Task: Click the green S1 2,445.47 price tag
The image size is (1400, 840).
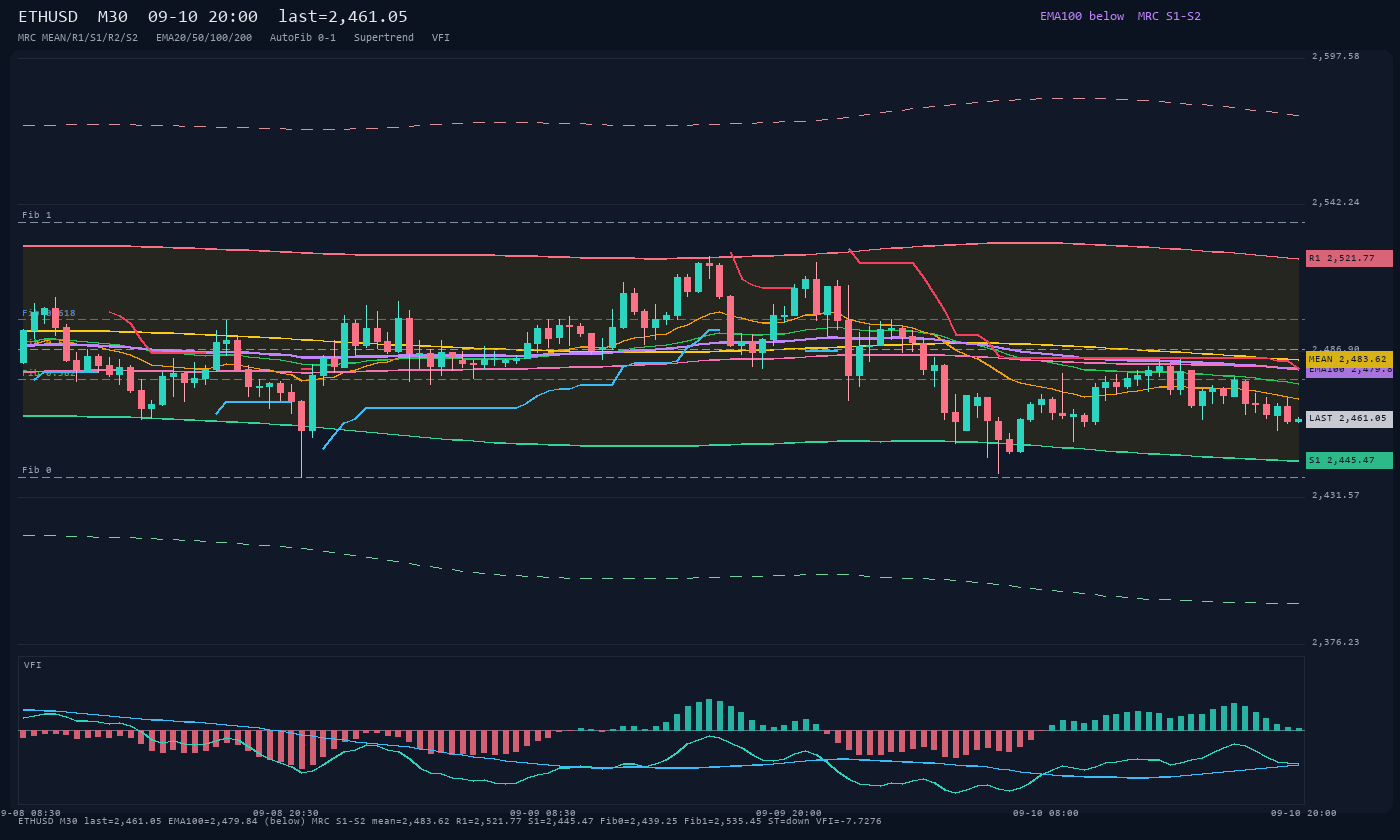Action: 1349,460
